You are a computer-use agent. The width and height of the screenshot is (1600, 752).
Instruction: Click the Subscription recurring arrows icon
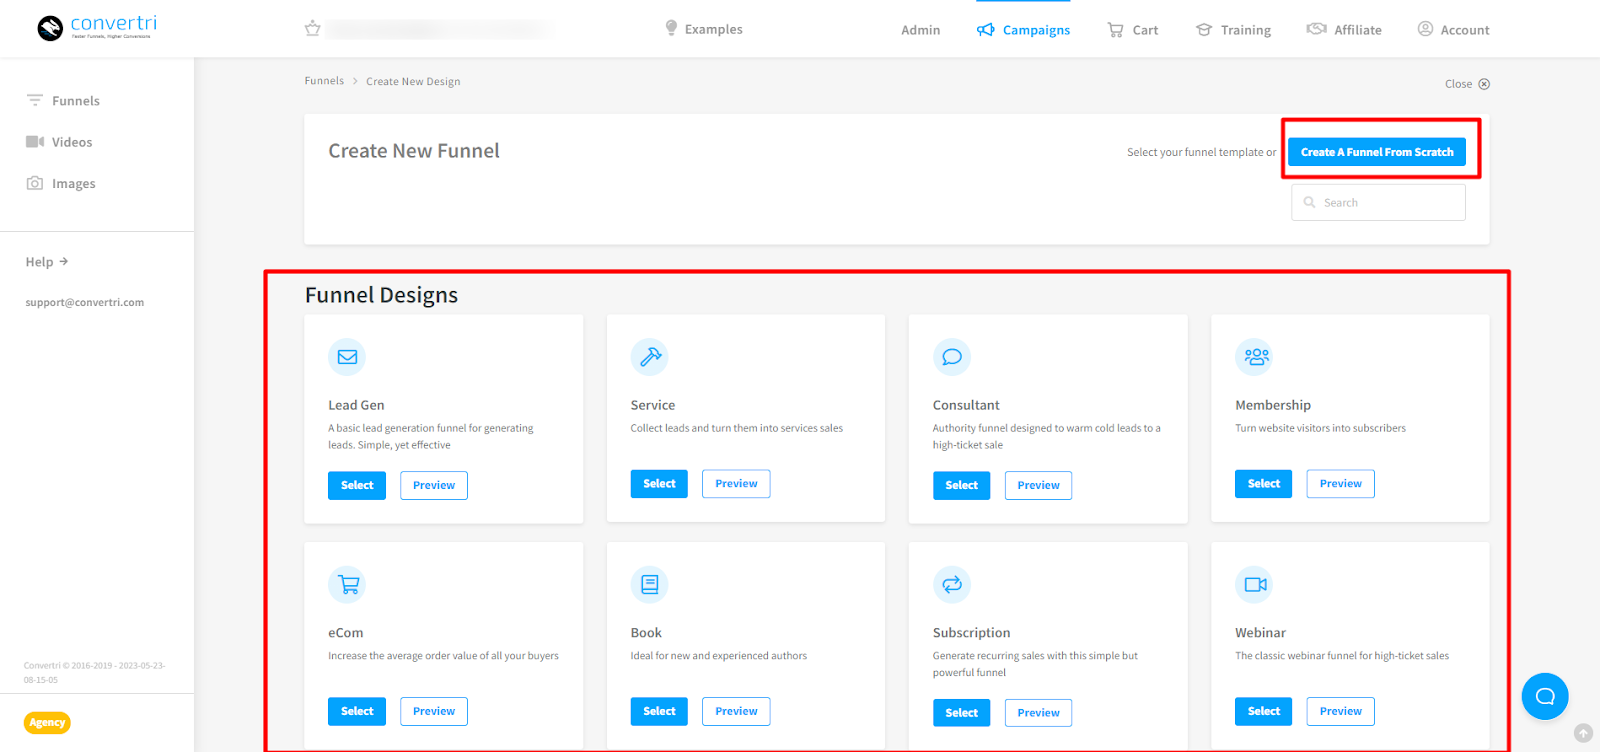(952, 585)
